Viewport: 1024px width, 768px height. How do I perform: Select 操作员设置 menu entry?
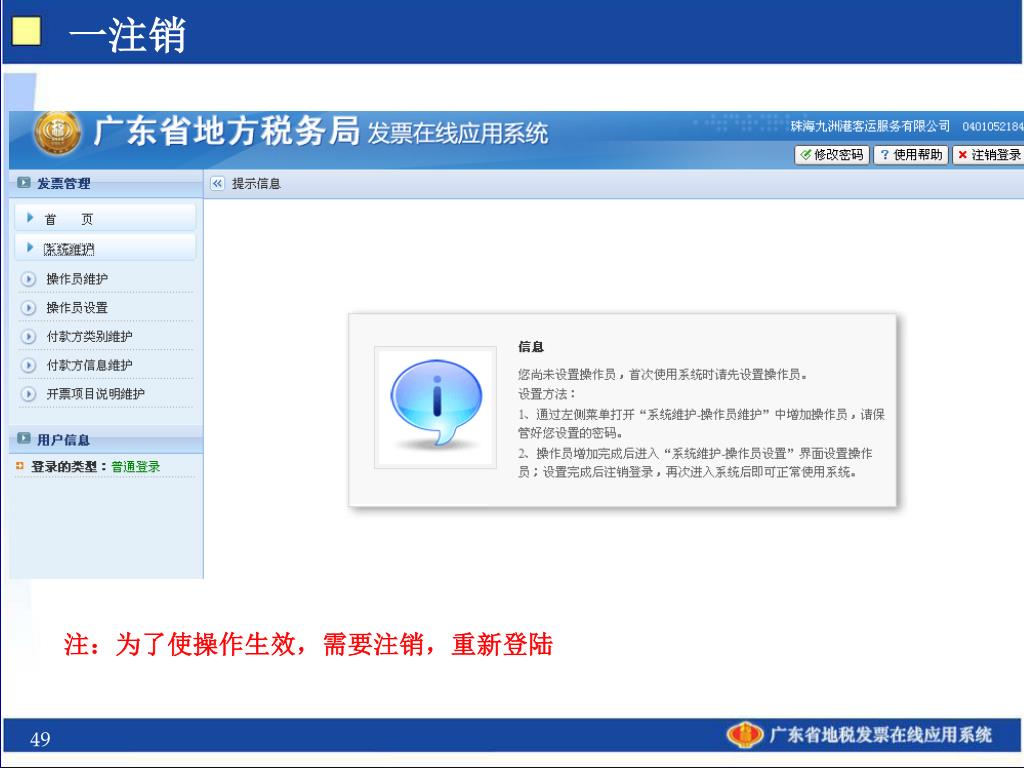click(77, 308)
